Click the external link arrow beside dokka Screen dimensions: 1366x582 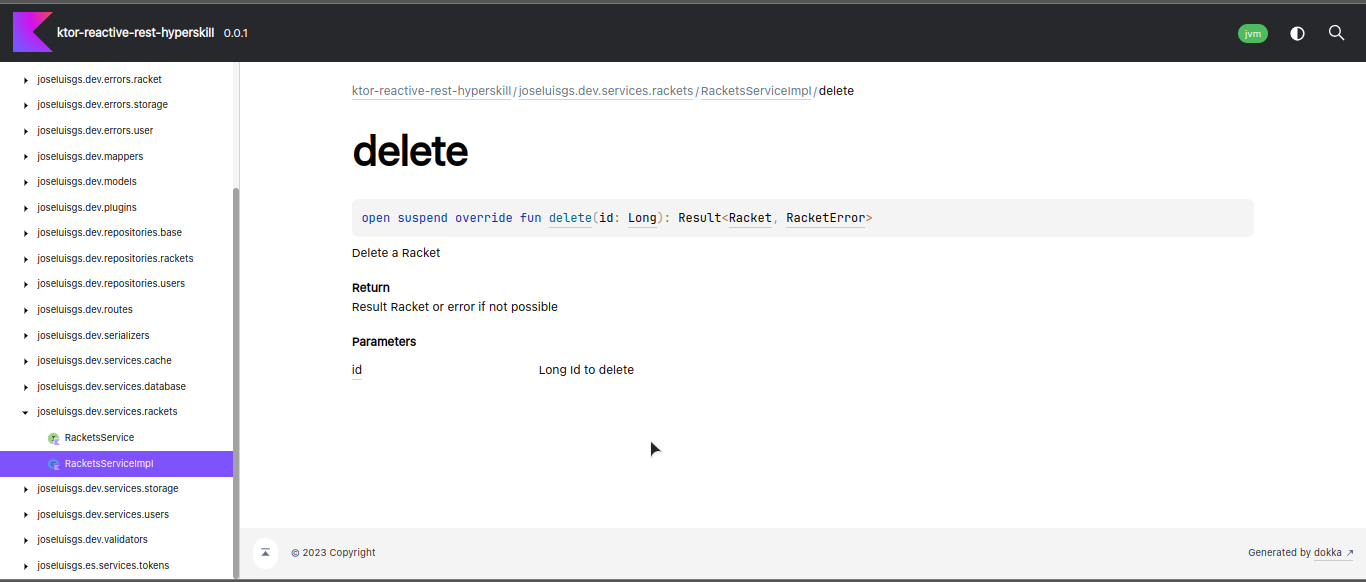[x=1350, y=553]
